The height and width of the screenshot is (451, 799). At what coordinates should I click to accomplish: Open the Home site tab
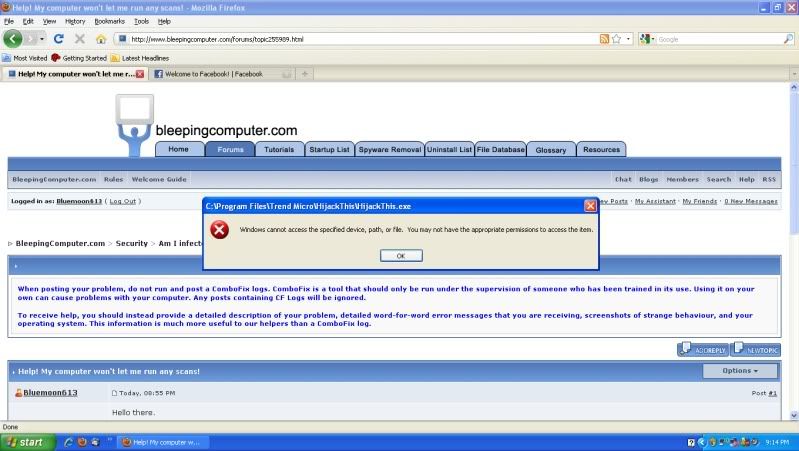pos(179,149)
